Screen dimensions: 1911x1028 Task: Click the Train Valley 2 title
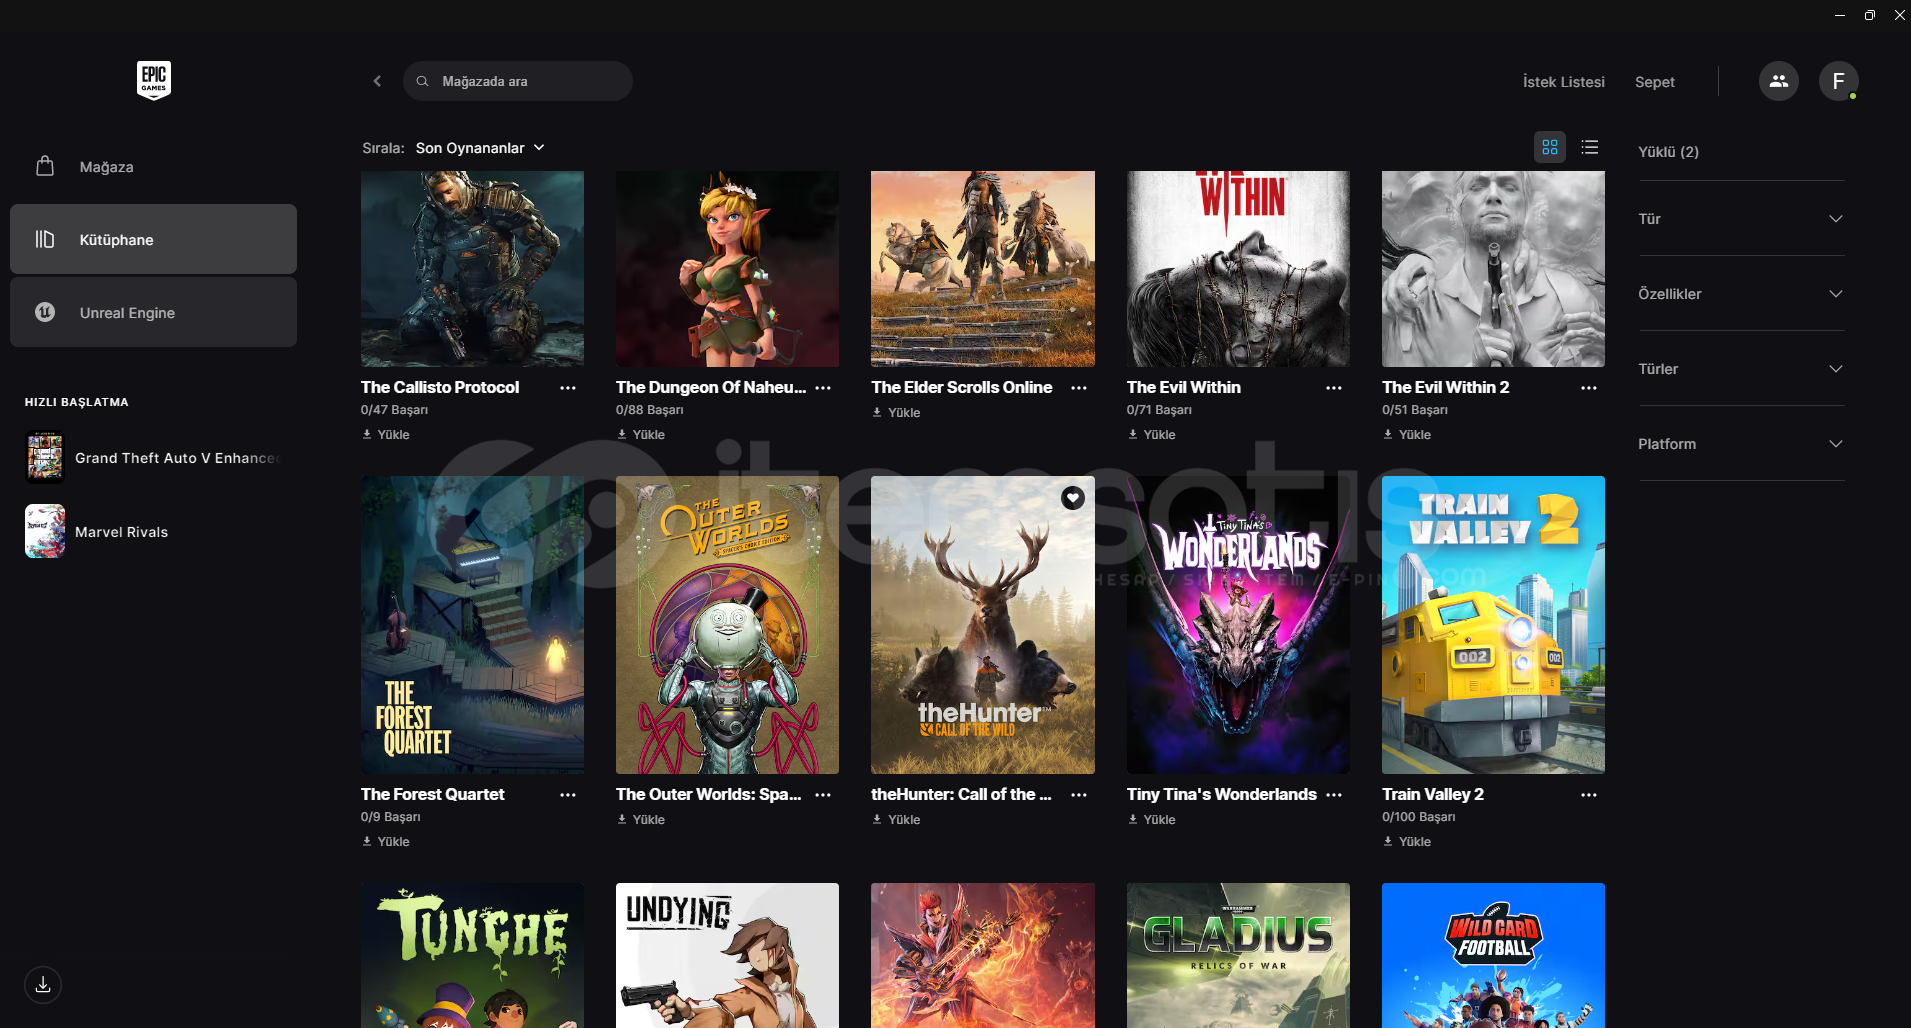click(1432, 794)
